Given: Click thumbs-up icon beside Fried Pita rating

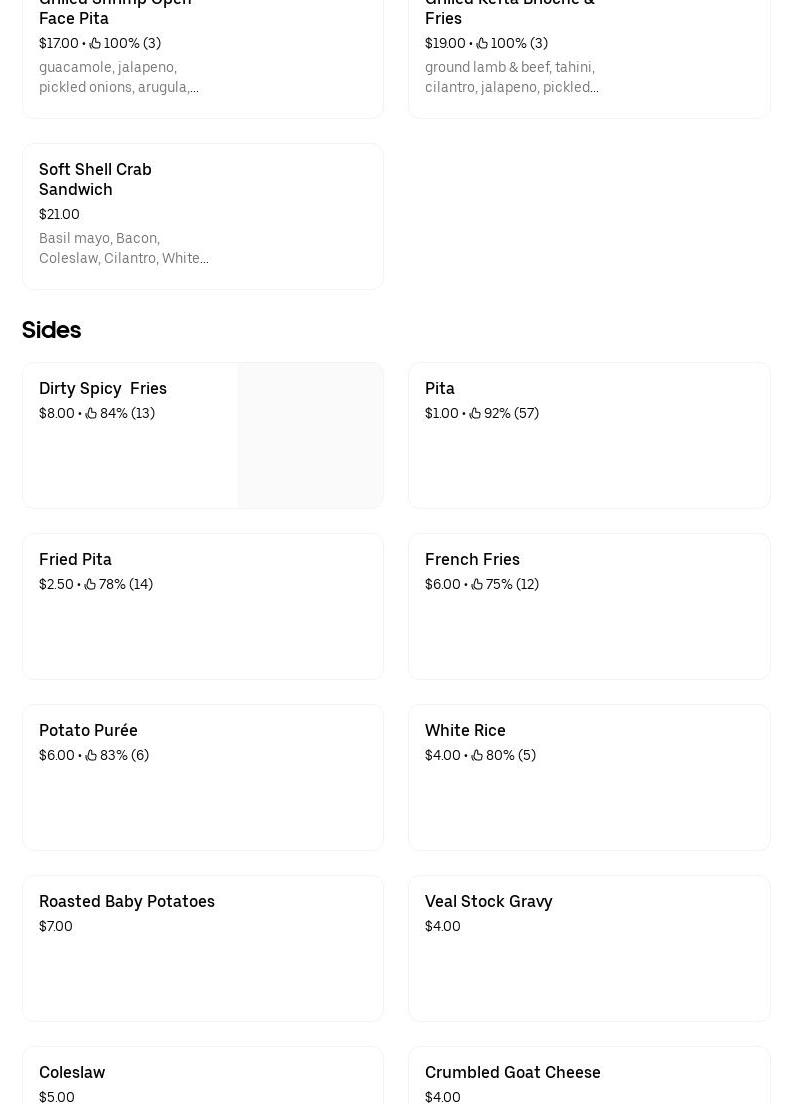Looking at the screenshot, I should tap(90, 584).
